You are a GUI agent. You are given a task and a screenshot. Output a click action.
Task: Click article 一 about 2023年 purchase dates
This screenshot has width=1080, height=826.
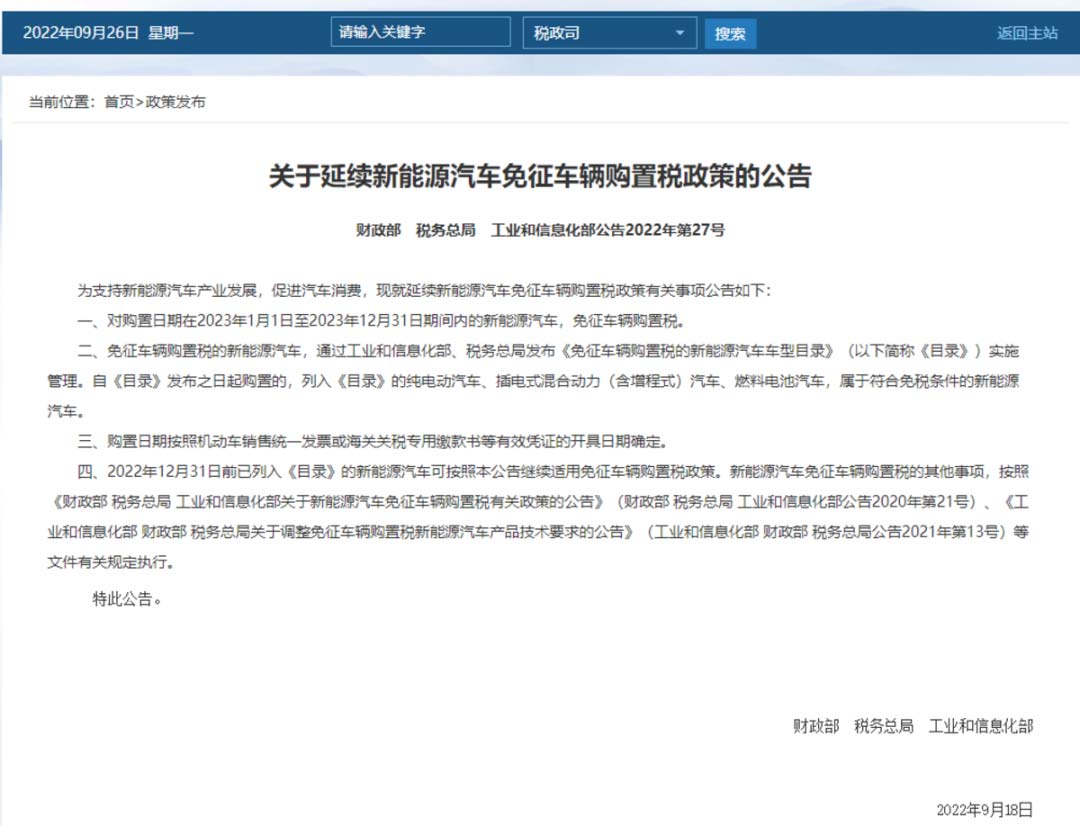[385, 321]
